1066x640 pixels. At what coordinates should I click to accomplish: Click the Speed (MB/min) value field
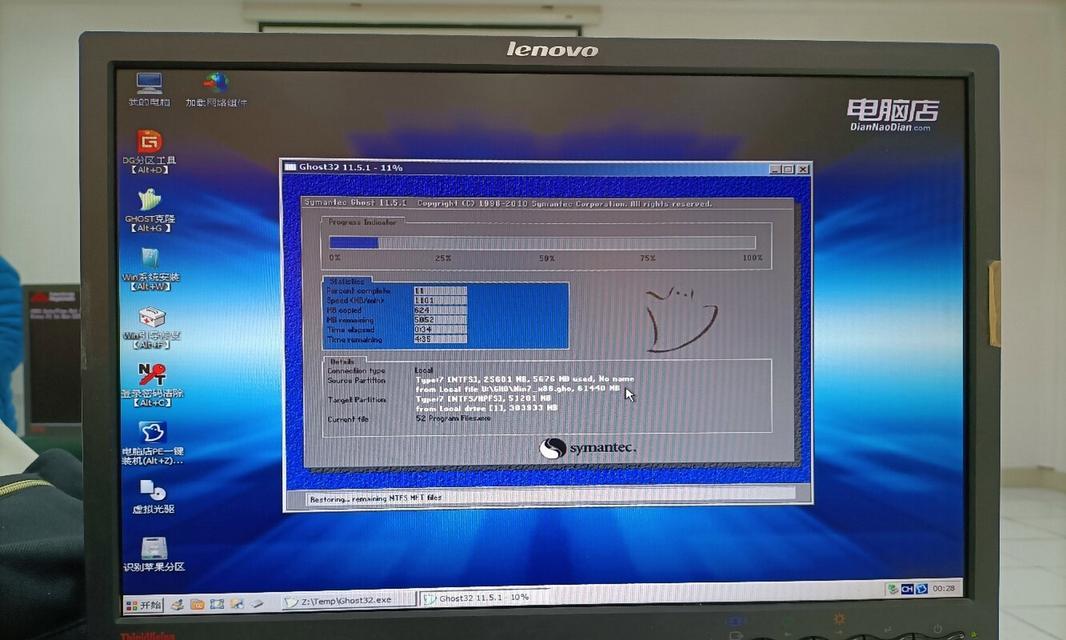click(x=440, y=300)
